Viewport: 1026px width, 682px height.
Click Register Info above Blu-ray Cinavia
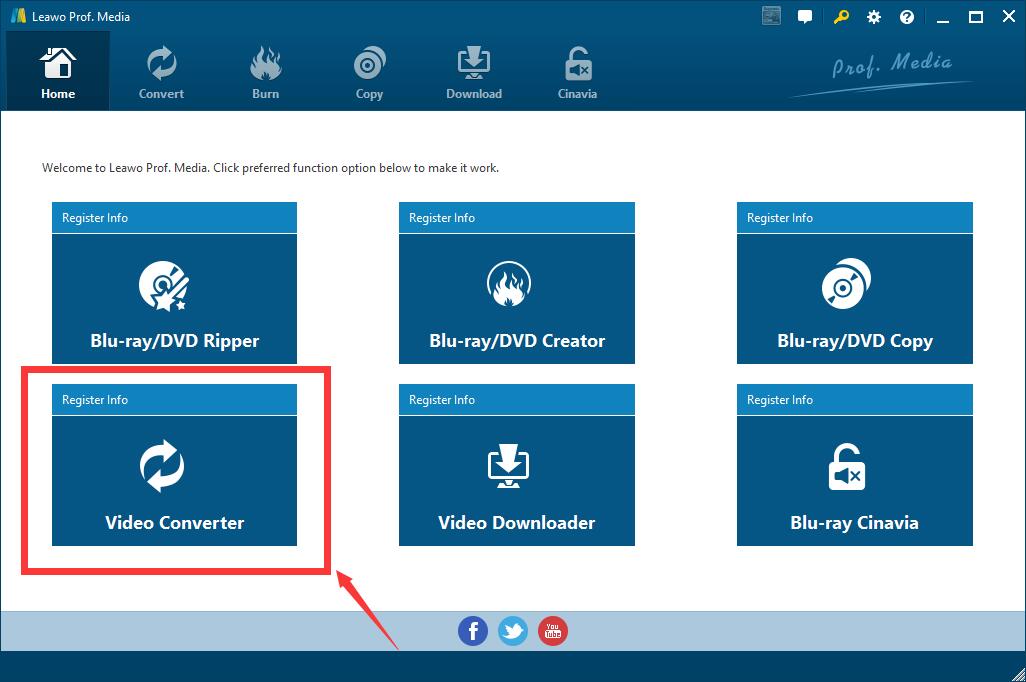[780, 400]
